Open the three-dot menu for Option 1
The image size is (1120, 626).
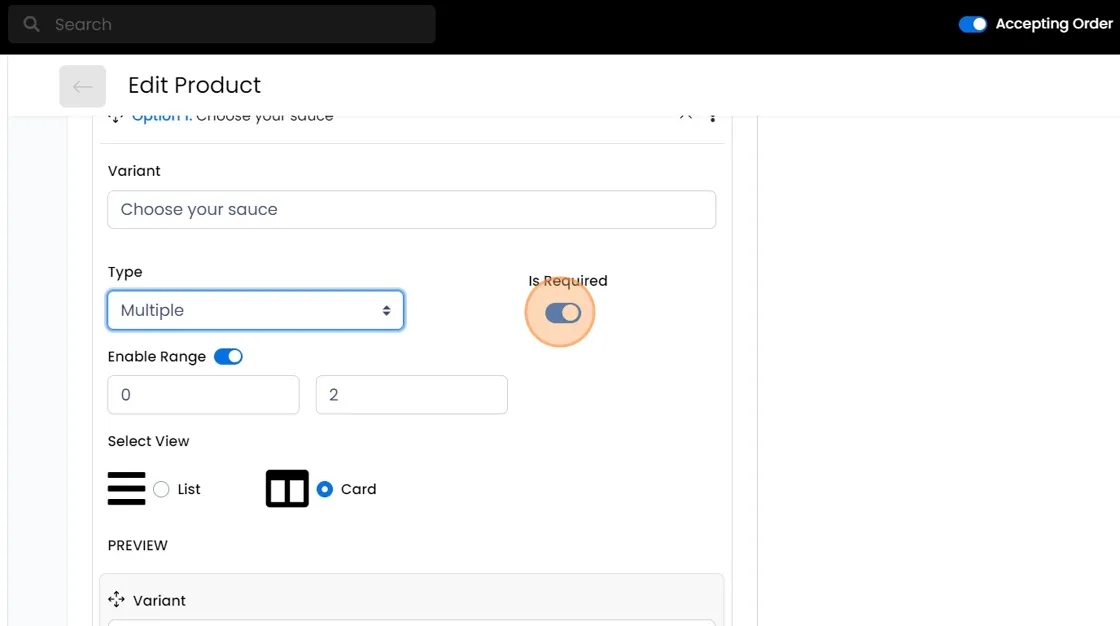[712, 118]
